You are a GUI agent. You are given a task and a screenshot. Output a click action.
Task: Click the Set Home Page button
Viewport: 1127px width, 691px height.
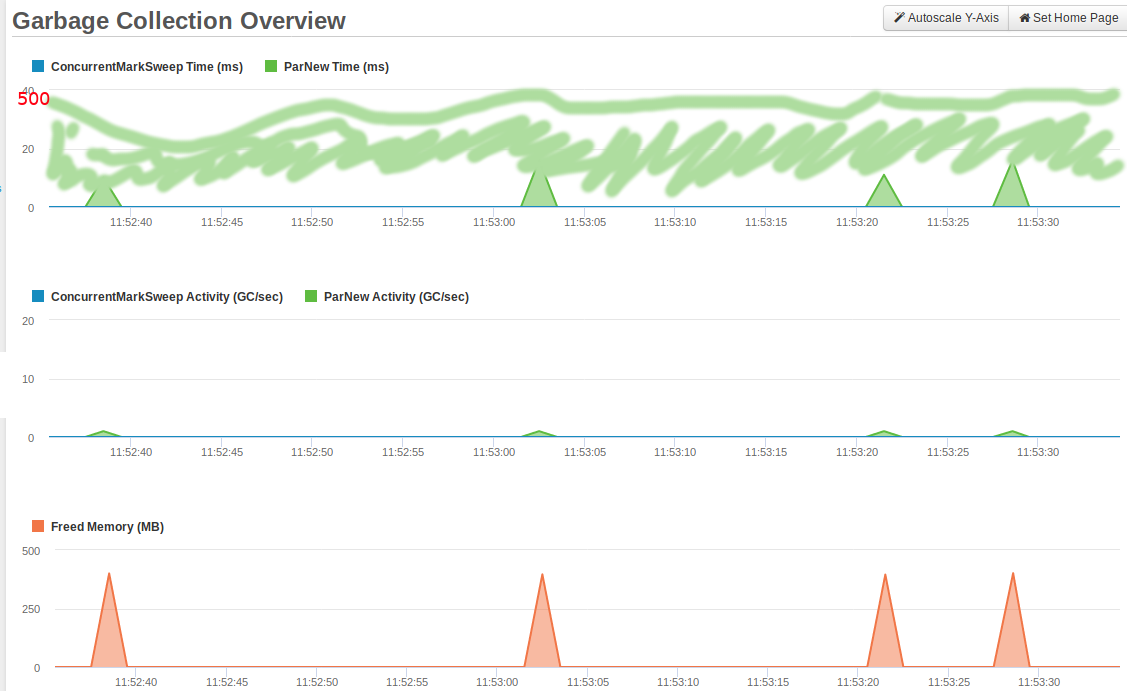click(x=1069, y=18)
